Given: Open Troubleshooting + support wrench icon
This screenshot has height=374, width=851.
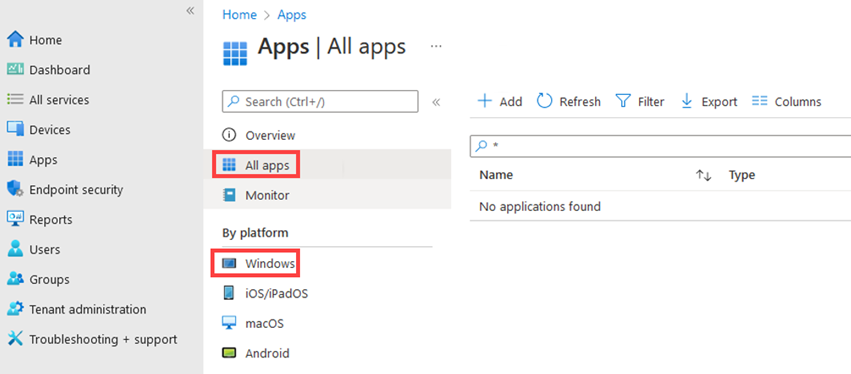Looking at the screenshot, I should tap(15, 339).
